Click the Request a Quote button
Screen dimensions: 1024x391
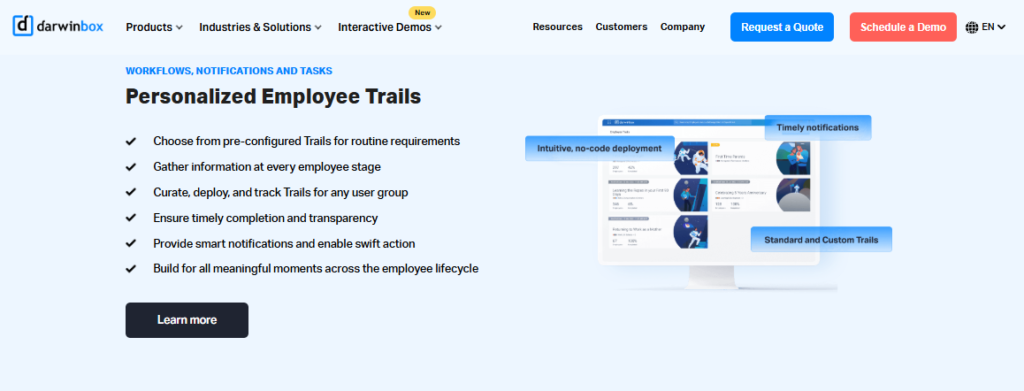tap(782, 27)
